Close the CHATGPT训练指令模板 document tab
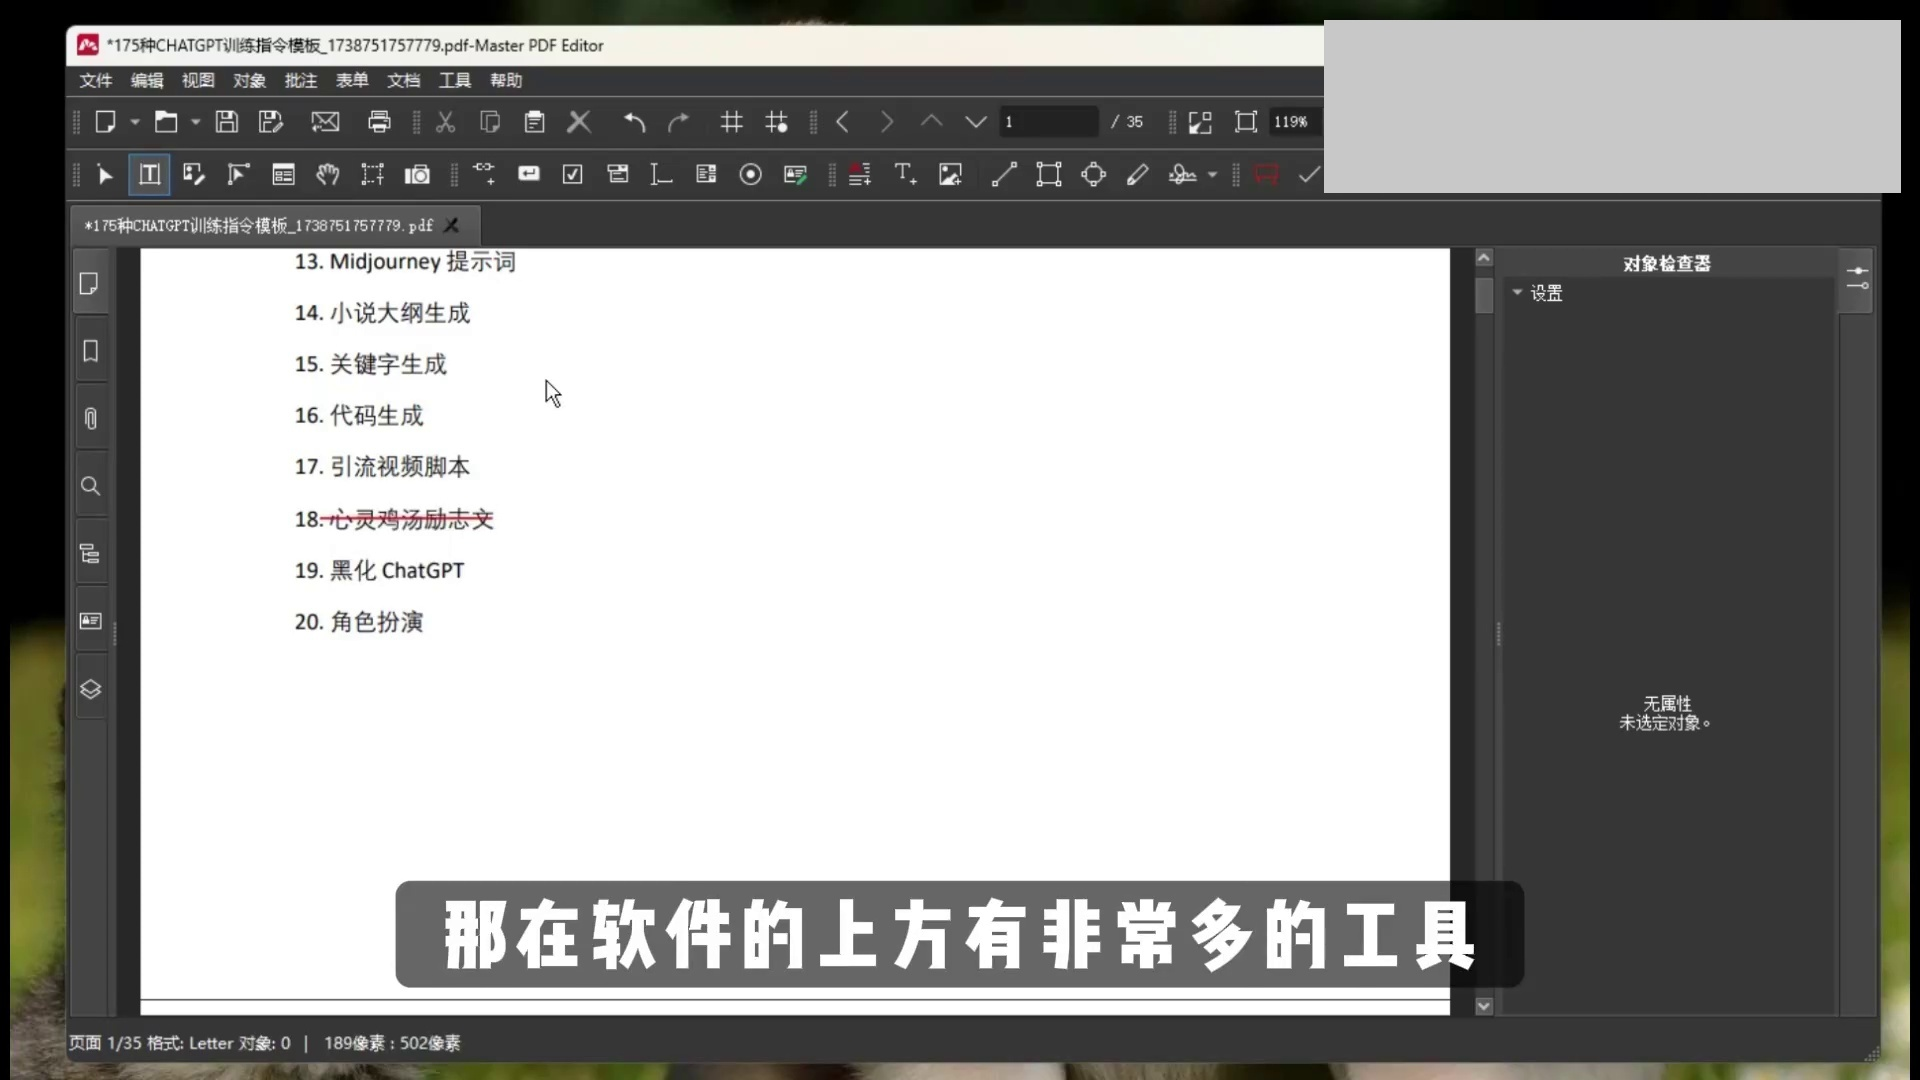 tap(452, 224)
